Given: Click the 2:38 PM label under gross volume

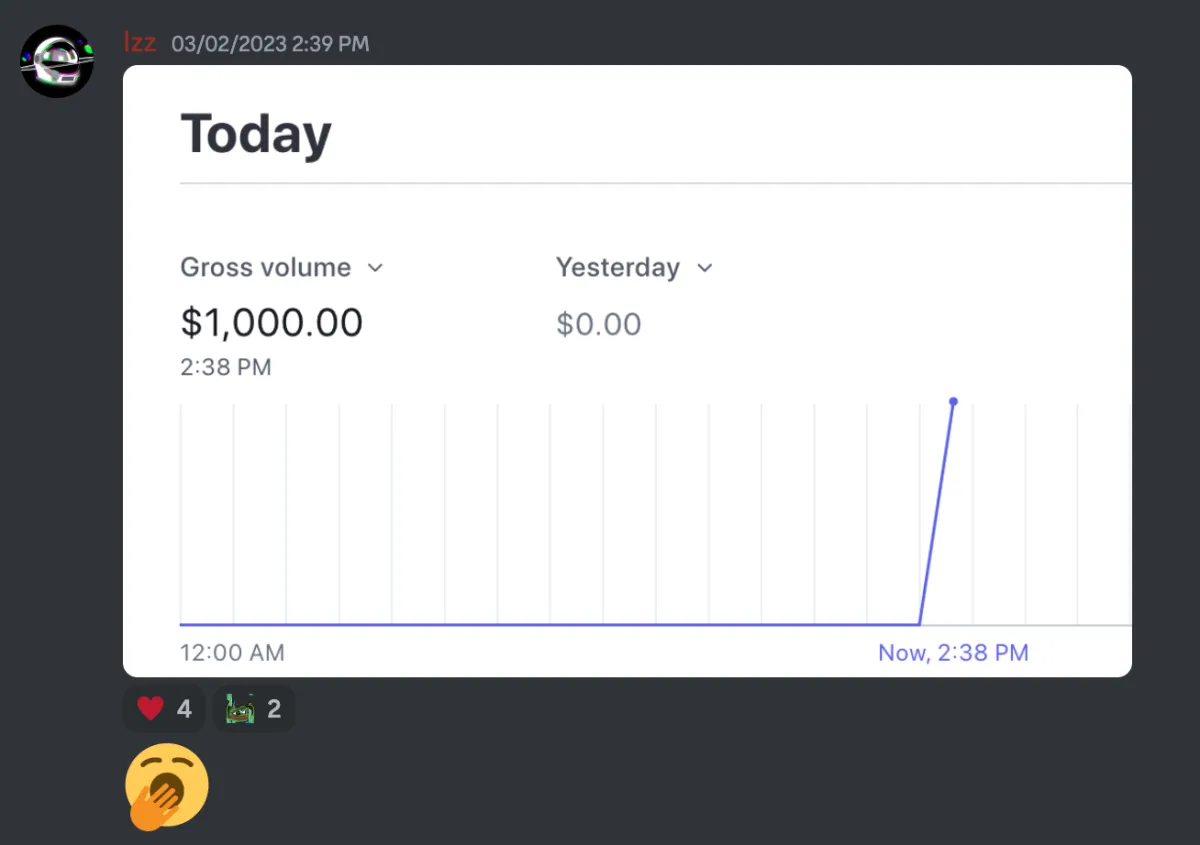Looking at the screenshot, I should pos(226,367).
